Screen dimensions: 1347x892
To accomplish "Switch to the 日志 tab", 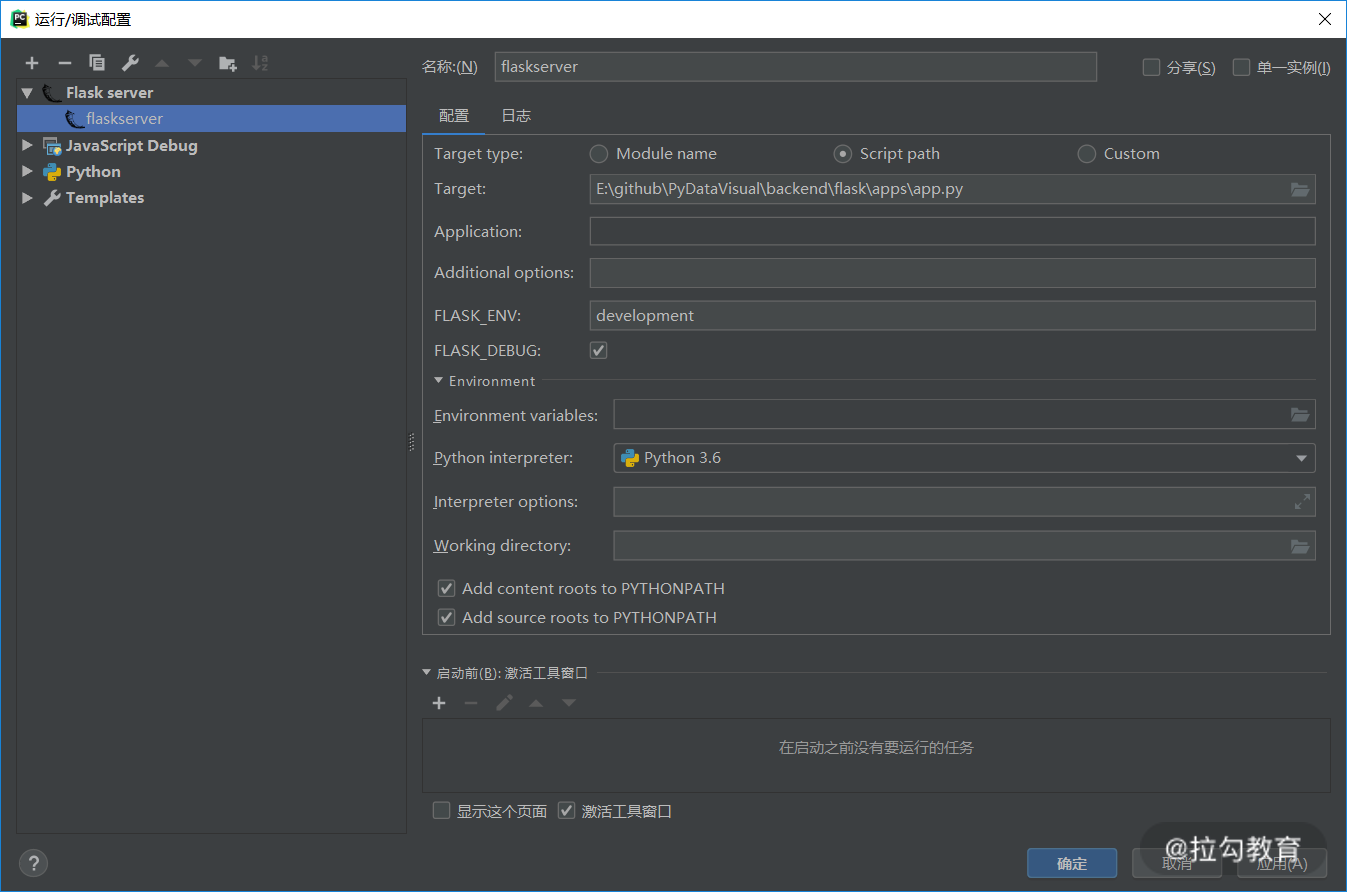I will click(x=516, y=116).
